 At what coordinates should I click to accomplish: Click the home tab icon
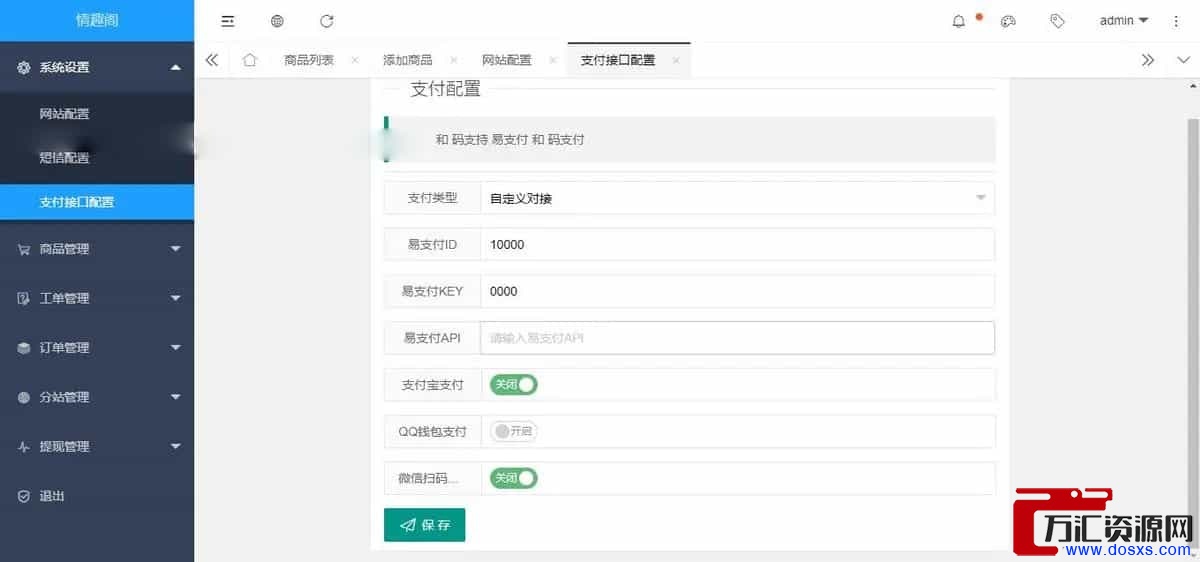[x=250, y=60]
